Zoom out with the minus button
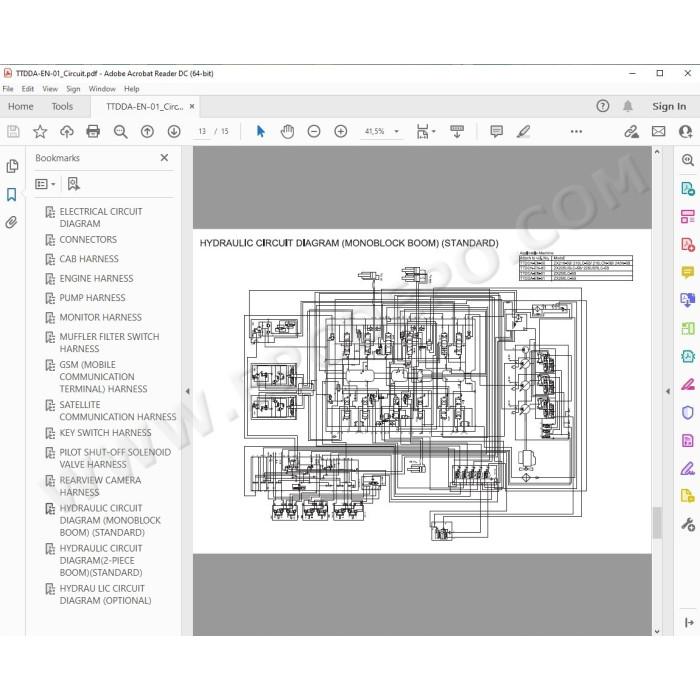Viewport: 700px width, 700px height. pos(314,131)
